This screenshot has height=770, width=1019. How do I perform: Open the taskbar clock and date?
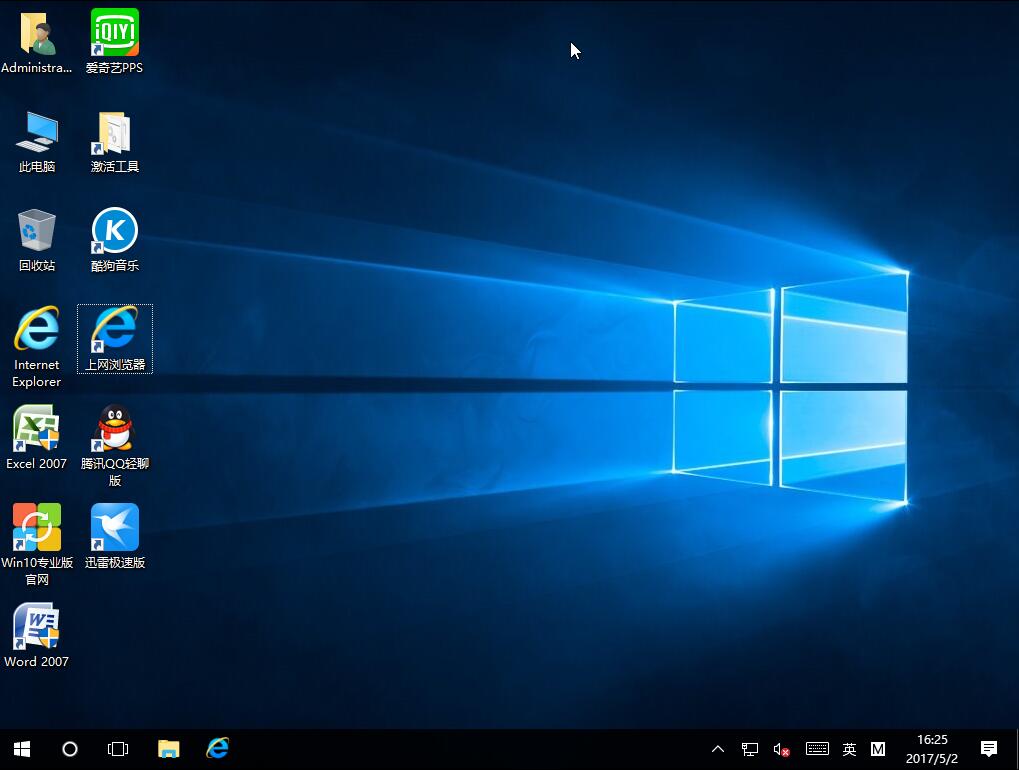(932, 749)
